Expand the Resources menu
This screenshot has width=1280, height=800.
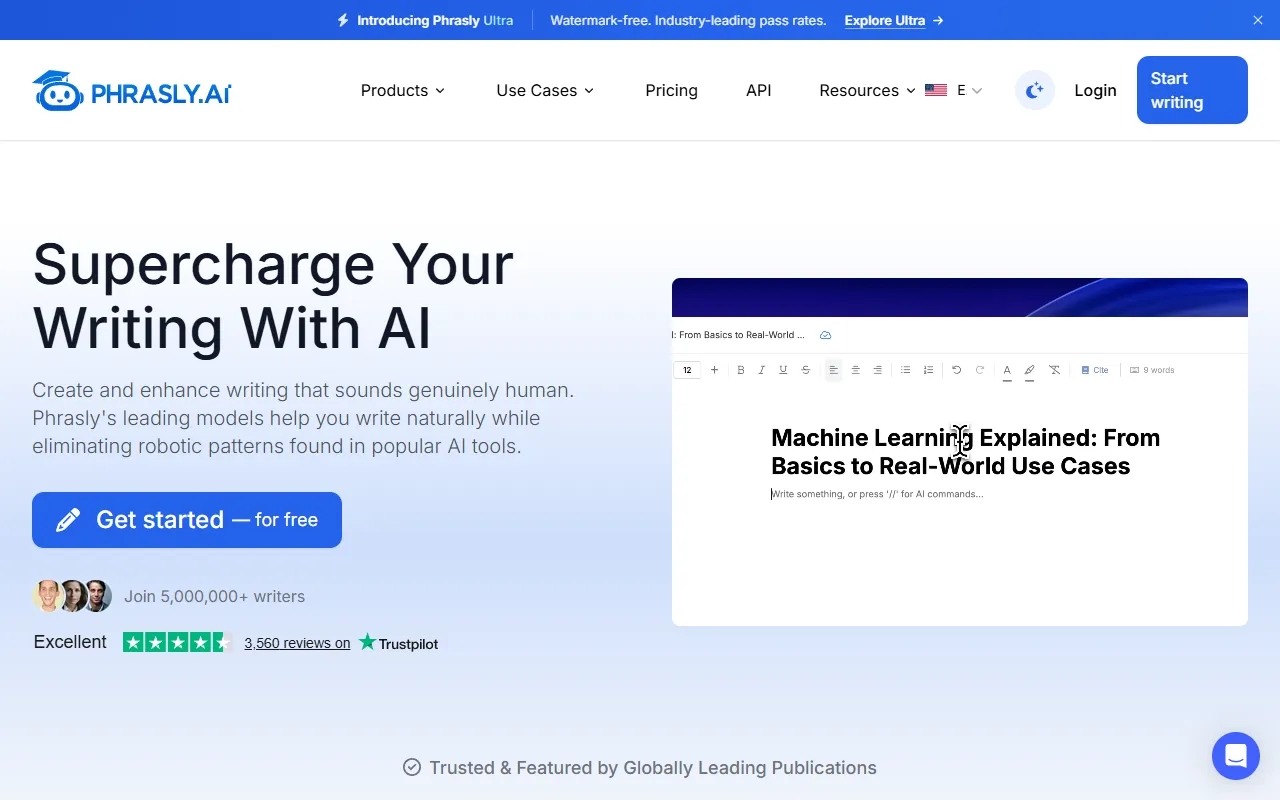(x=868, y=90)
